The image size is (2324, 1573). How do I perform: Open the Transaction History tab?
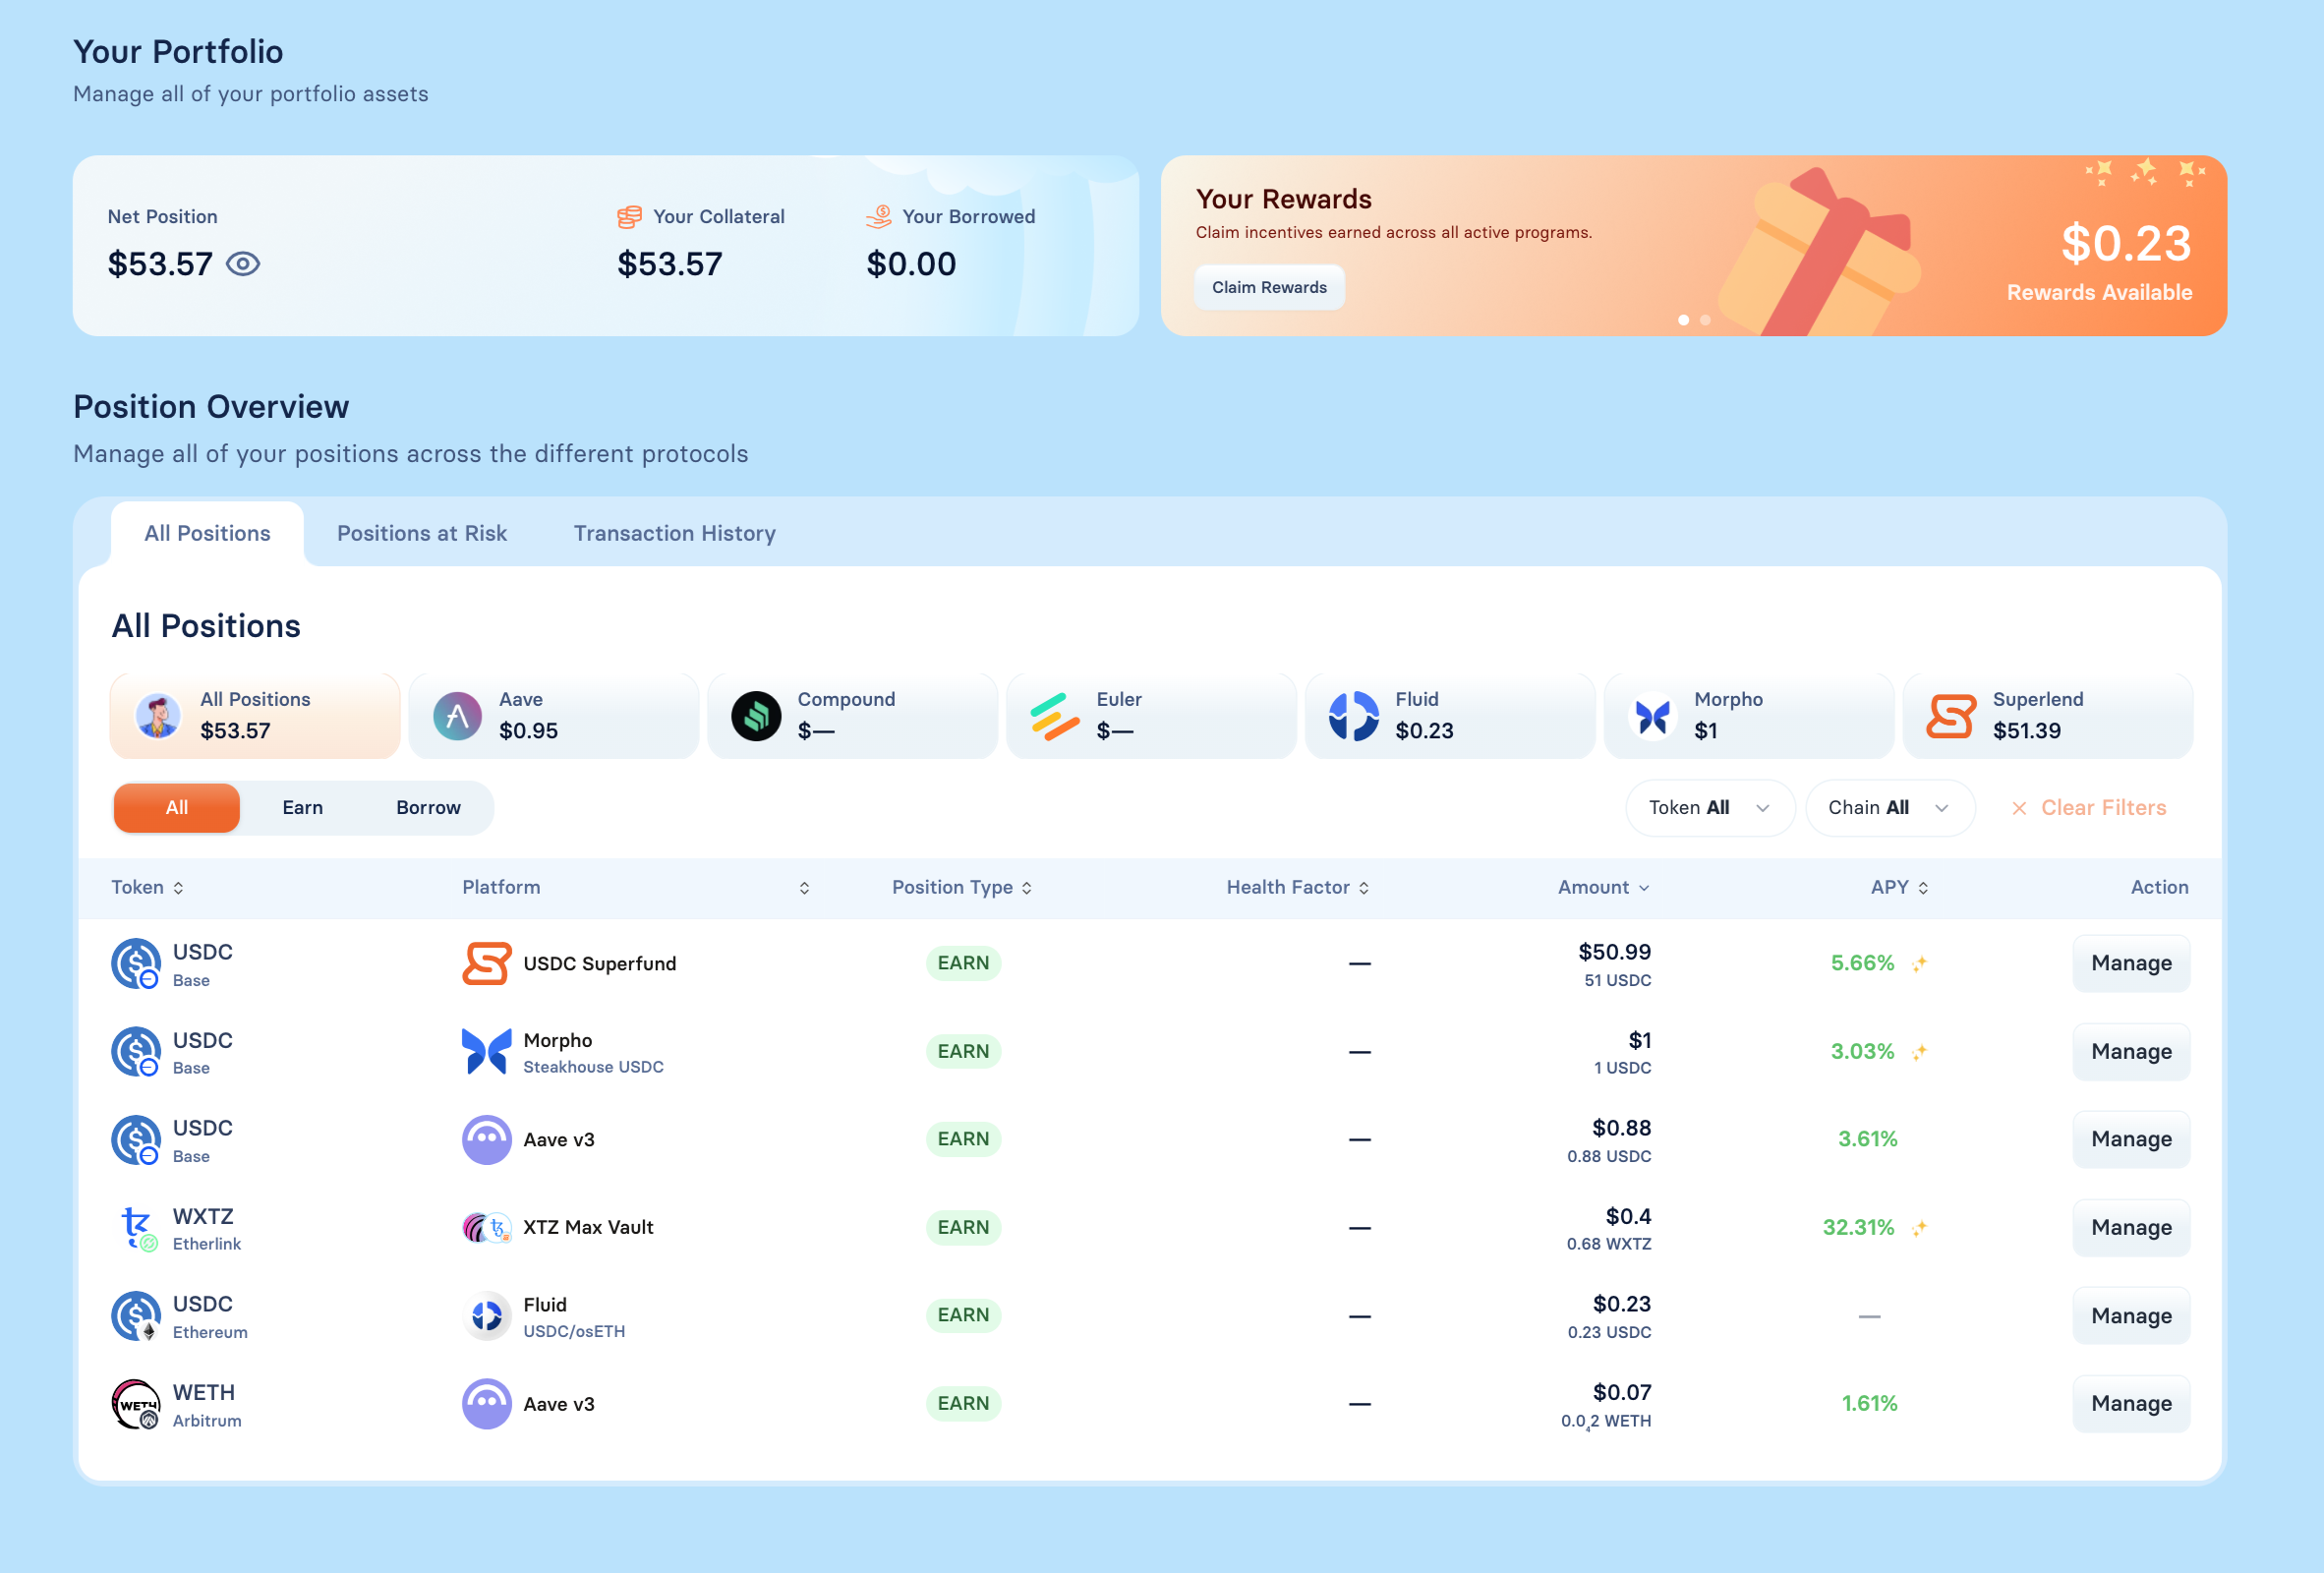click(x=674, y=533)
